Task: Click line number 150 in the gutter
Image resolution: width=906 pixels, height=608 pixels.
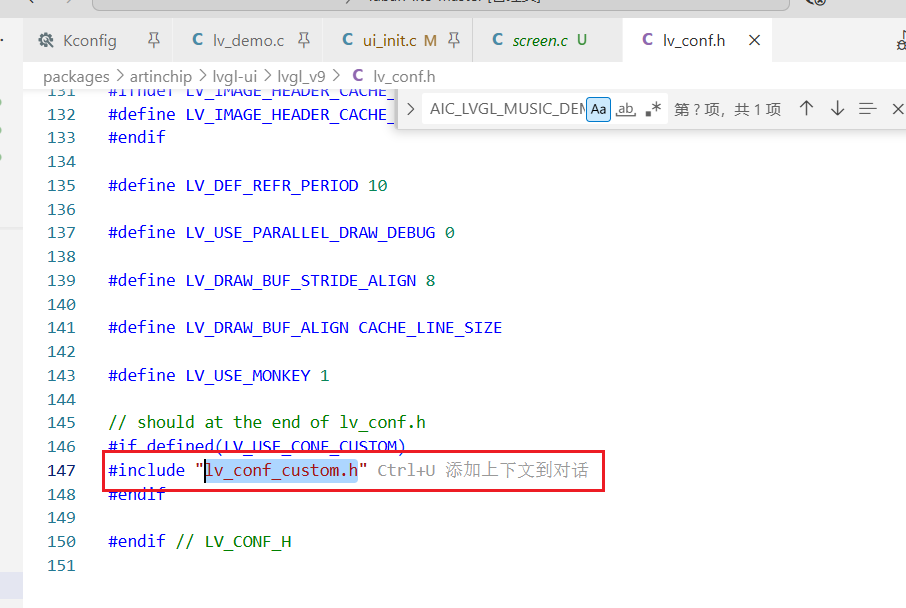Action: tap(61, 542)
